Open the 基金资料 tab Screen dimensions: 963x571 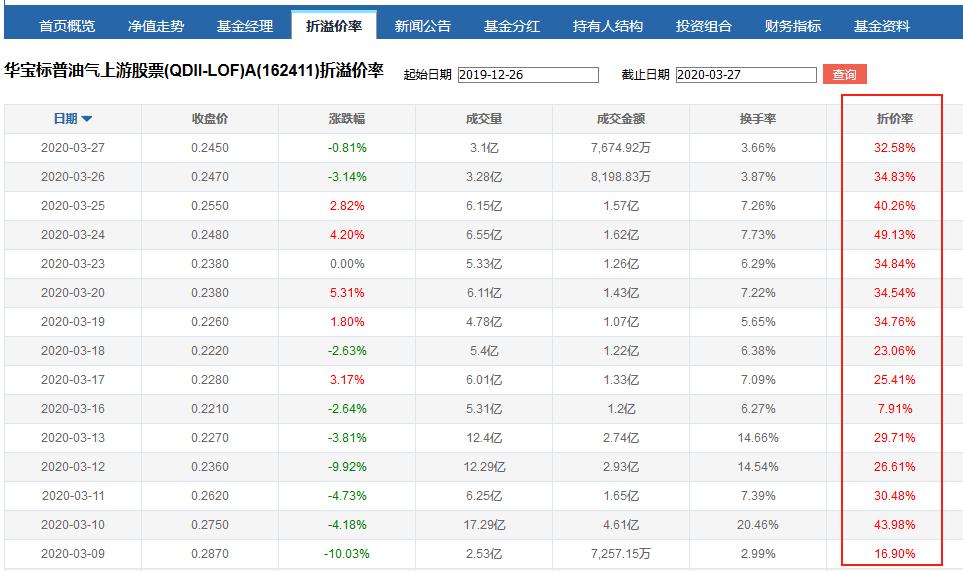point(881,26)
